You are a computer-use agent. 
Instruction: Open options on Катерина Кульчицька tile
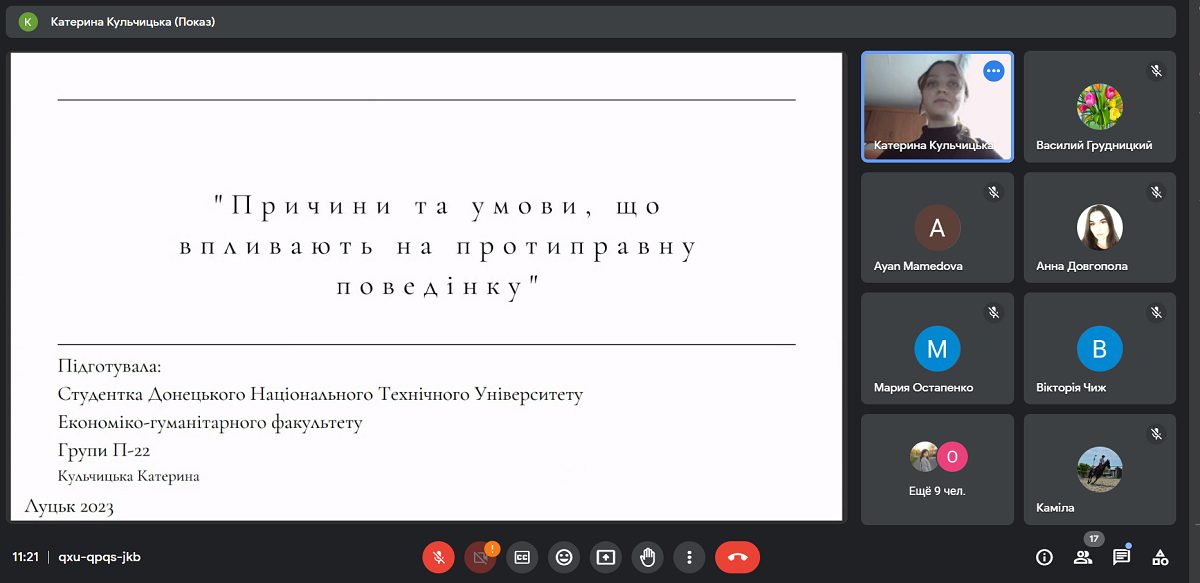[x=993, y=71]
